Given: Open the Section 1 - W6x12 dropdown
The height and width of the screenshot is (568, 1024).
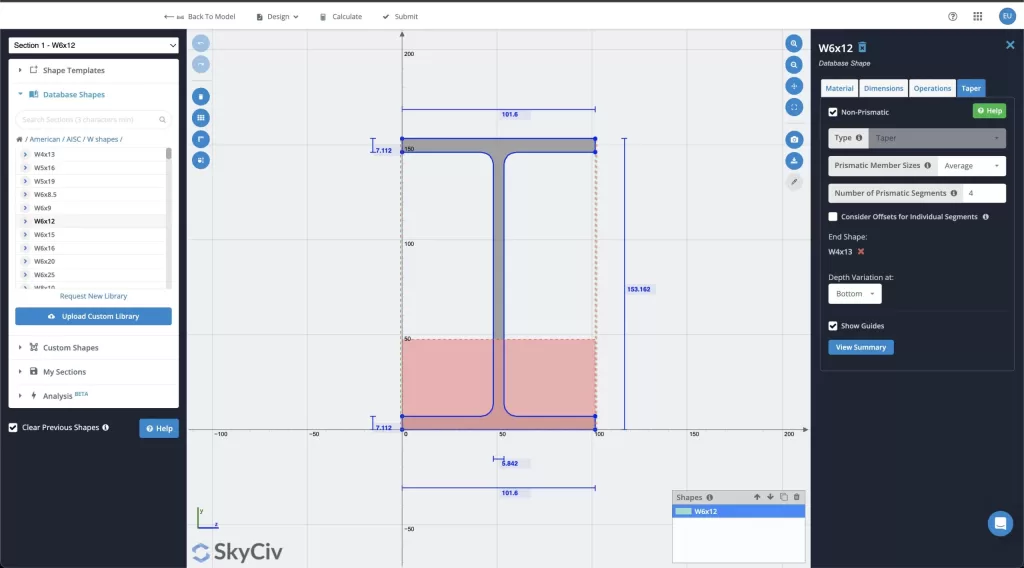Looking at the screenshot, I should click(93, 45).
